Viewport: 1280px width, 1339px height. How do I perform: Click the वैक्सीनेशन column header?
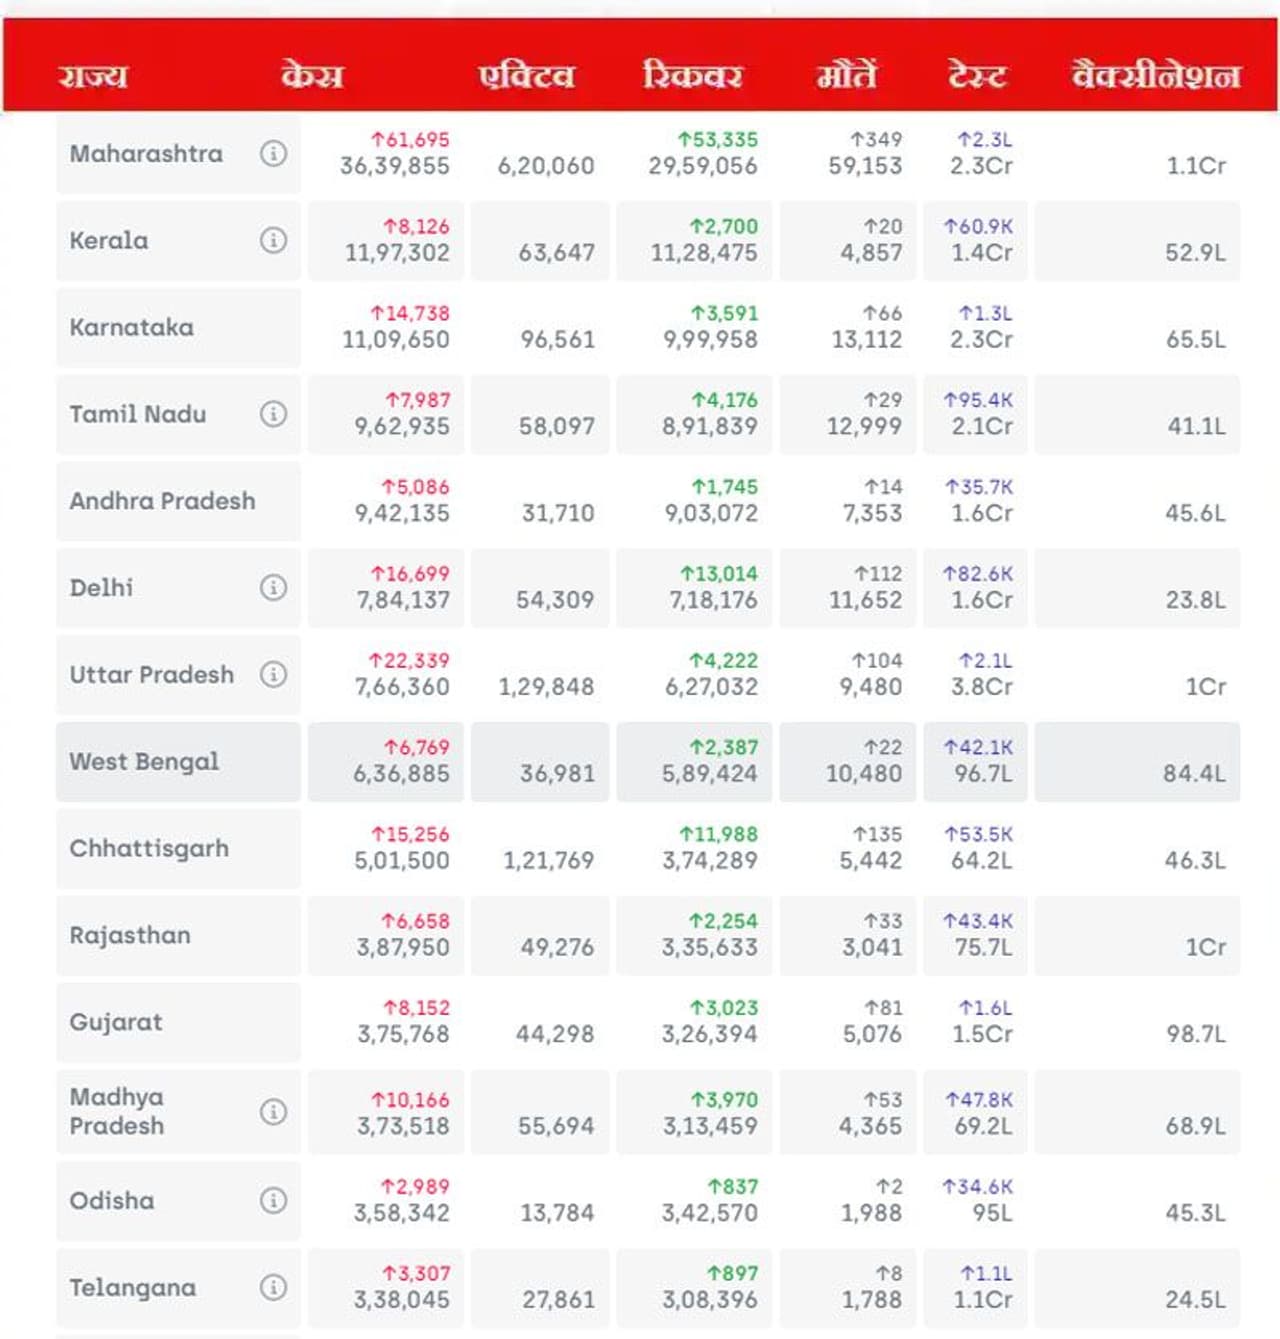(x=1156, y=76)
